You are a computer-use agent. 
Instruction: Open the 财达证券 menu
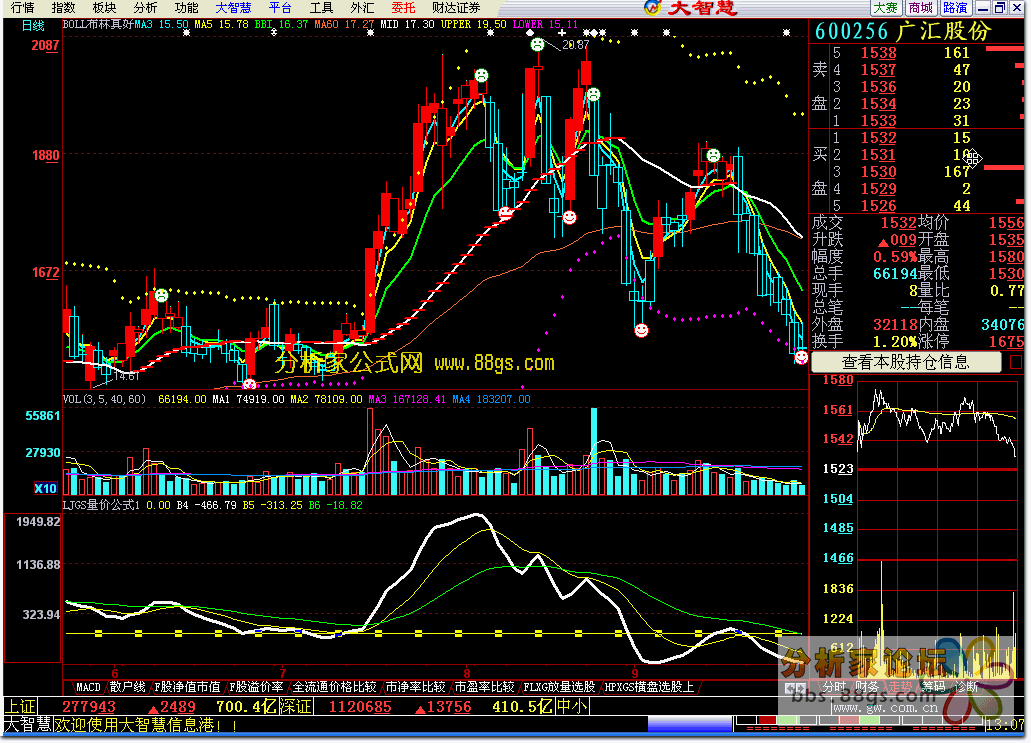[x=456, y=8]
